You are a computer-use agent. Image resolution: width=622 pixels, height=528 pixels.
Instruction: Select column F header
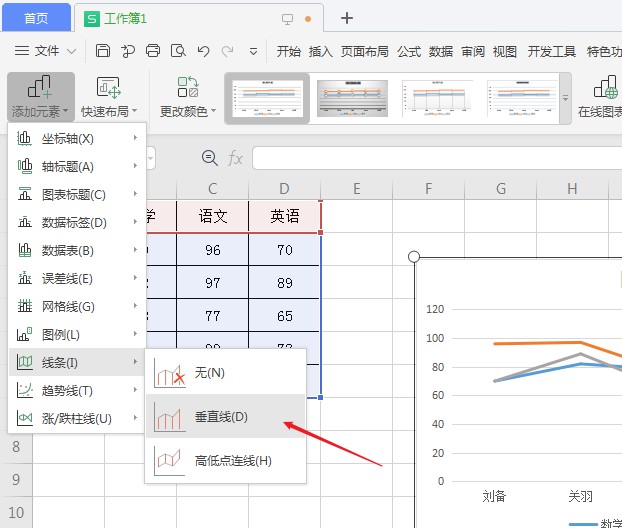tap(428, 188)
